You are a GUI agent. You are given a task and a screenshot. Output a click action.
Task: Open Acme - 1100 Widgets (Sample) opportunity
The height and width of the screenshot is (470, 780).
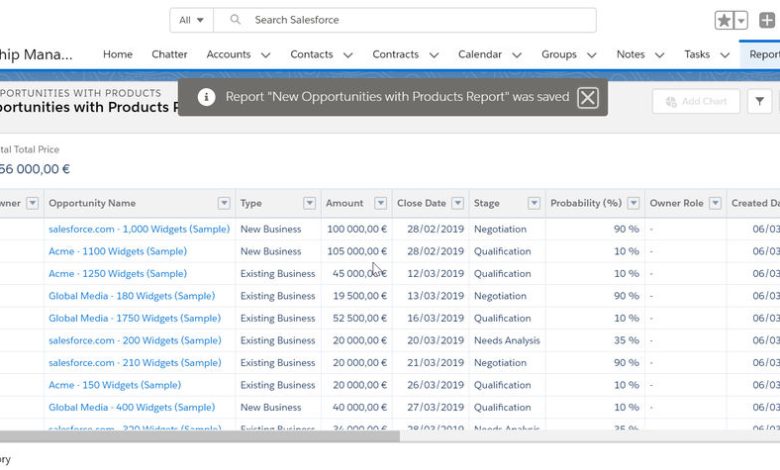click(117, 252)
